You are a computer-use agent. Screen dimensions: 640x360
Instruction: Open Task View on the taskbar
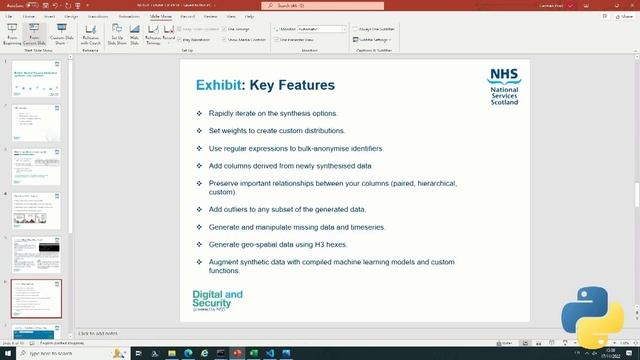[138, 353]
